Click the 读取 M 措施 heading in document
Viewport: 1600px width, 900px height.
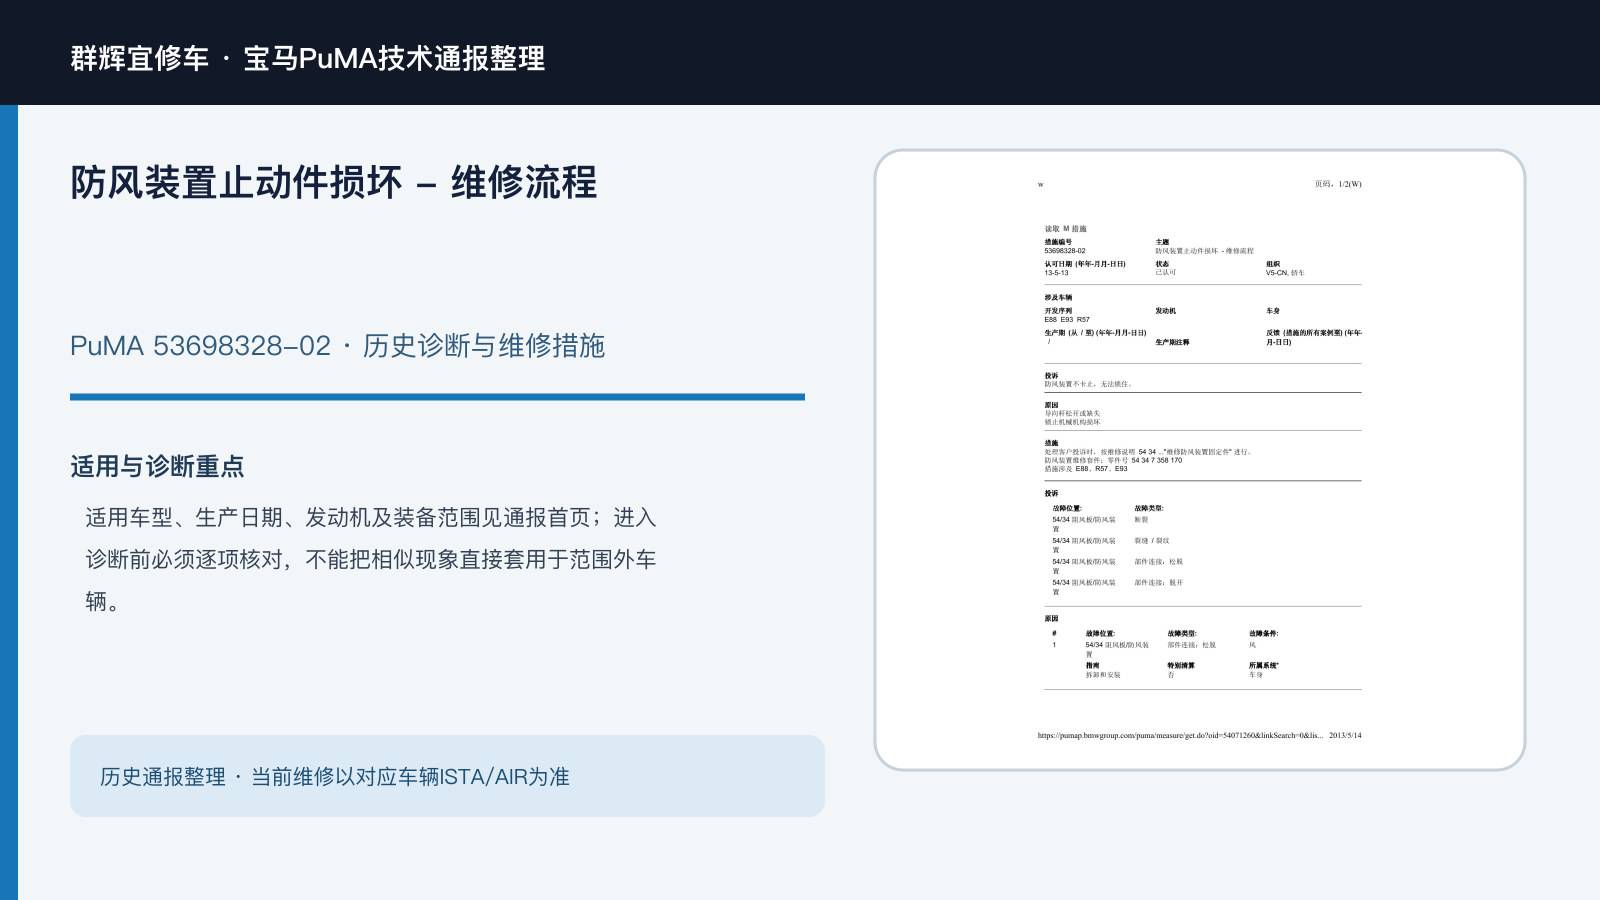(x=1066, y=229)
